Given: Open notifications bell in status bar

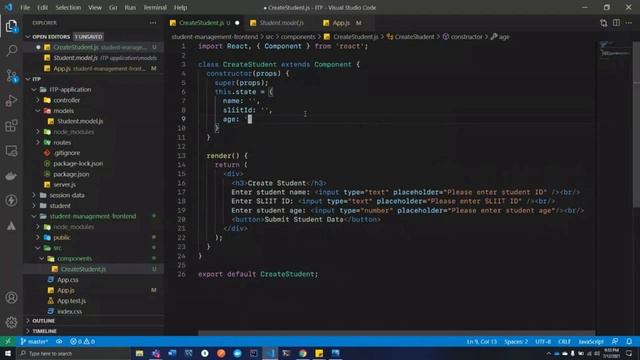Looking at the screenshot, I should 629,341.
